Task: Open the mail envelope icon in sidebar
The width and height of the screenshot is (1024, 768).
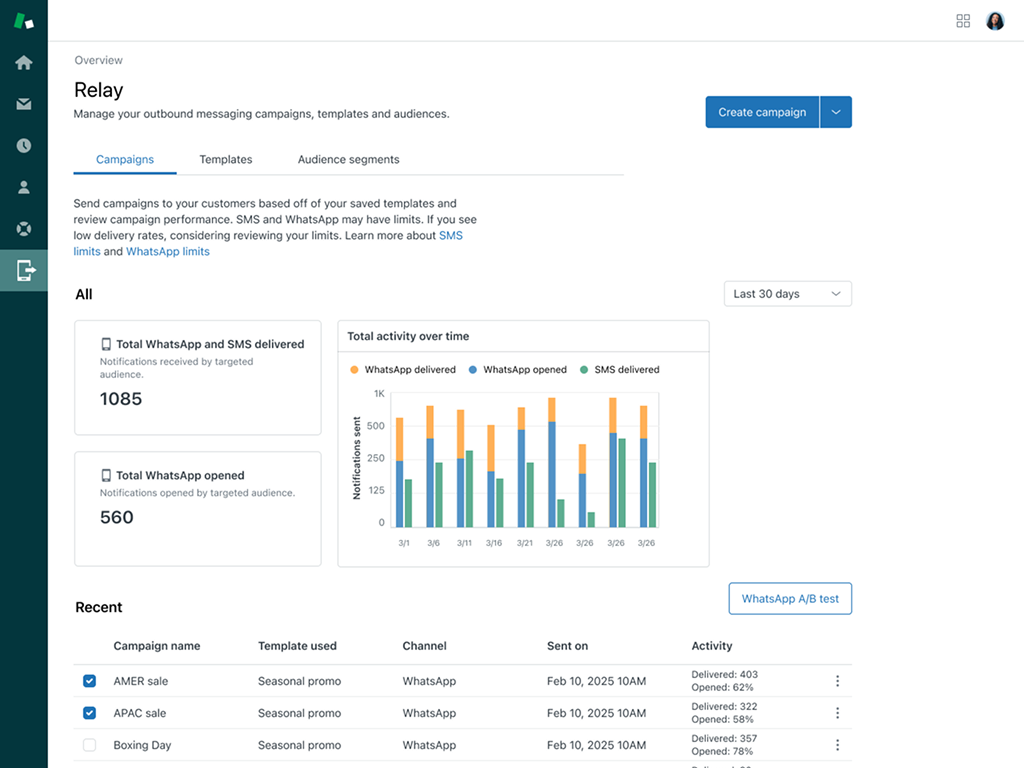Action: coord(24,104)
